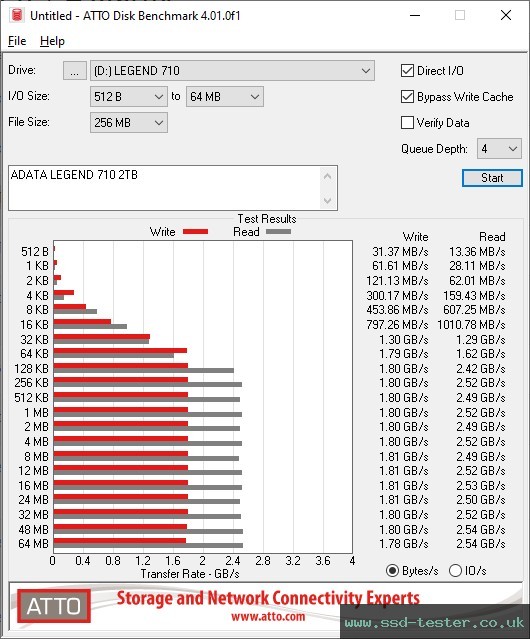530x639 pixels.
Task: Click the description box scroll down arrow
Action: [x=328, y=200]
